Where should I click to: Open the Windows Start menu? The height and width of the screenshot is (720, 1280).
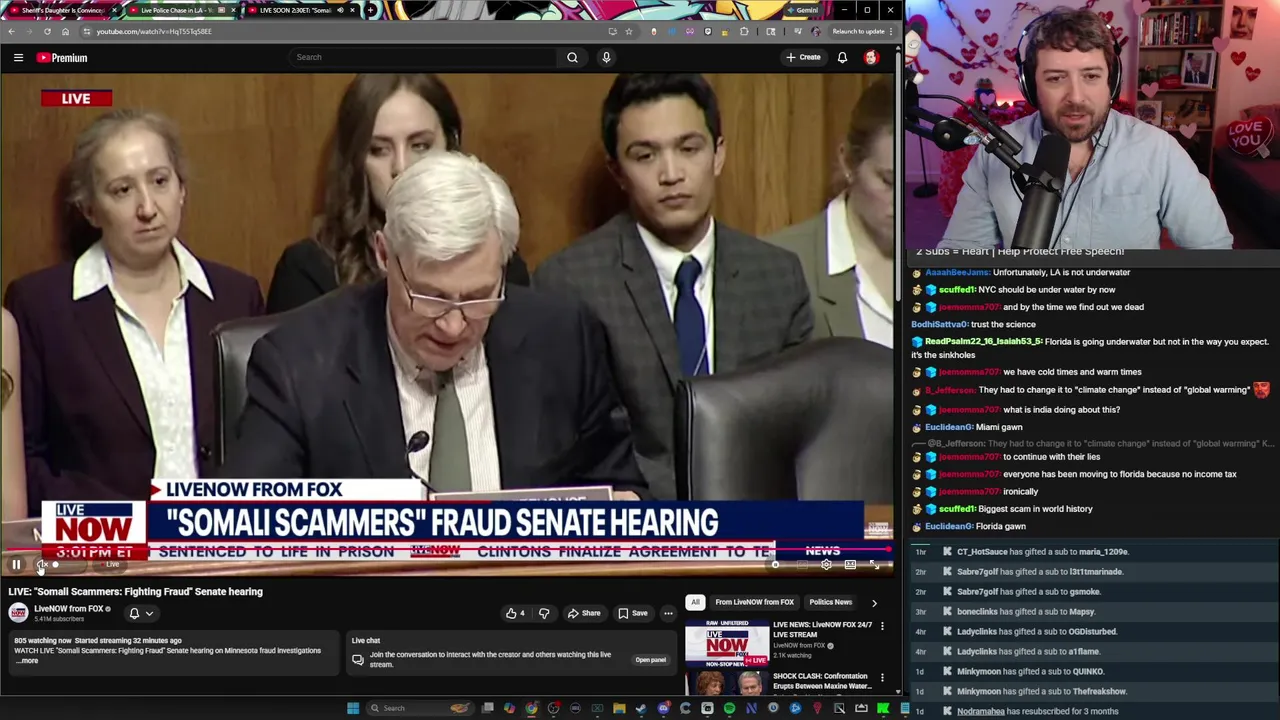(x=353, y=708)
